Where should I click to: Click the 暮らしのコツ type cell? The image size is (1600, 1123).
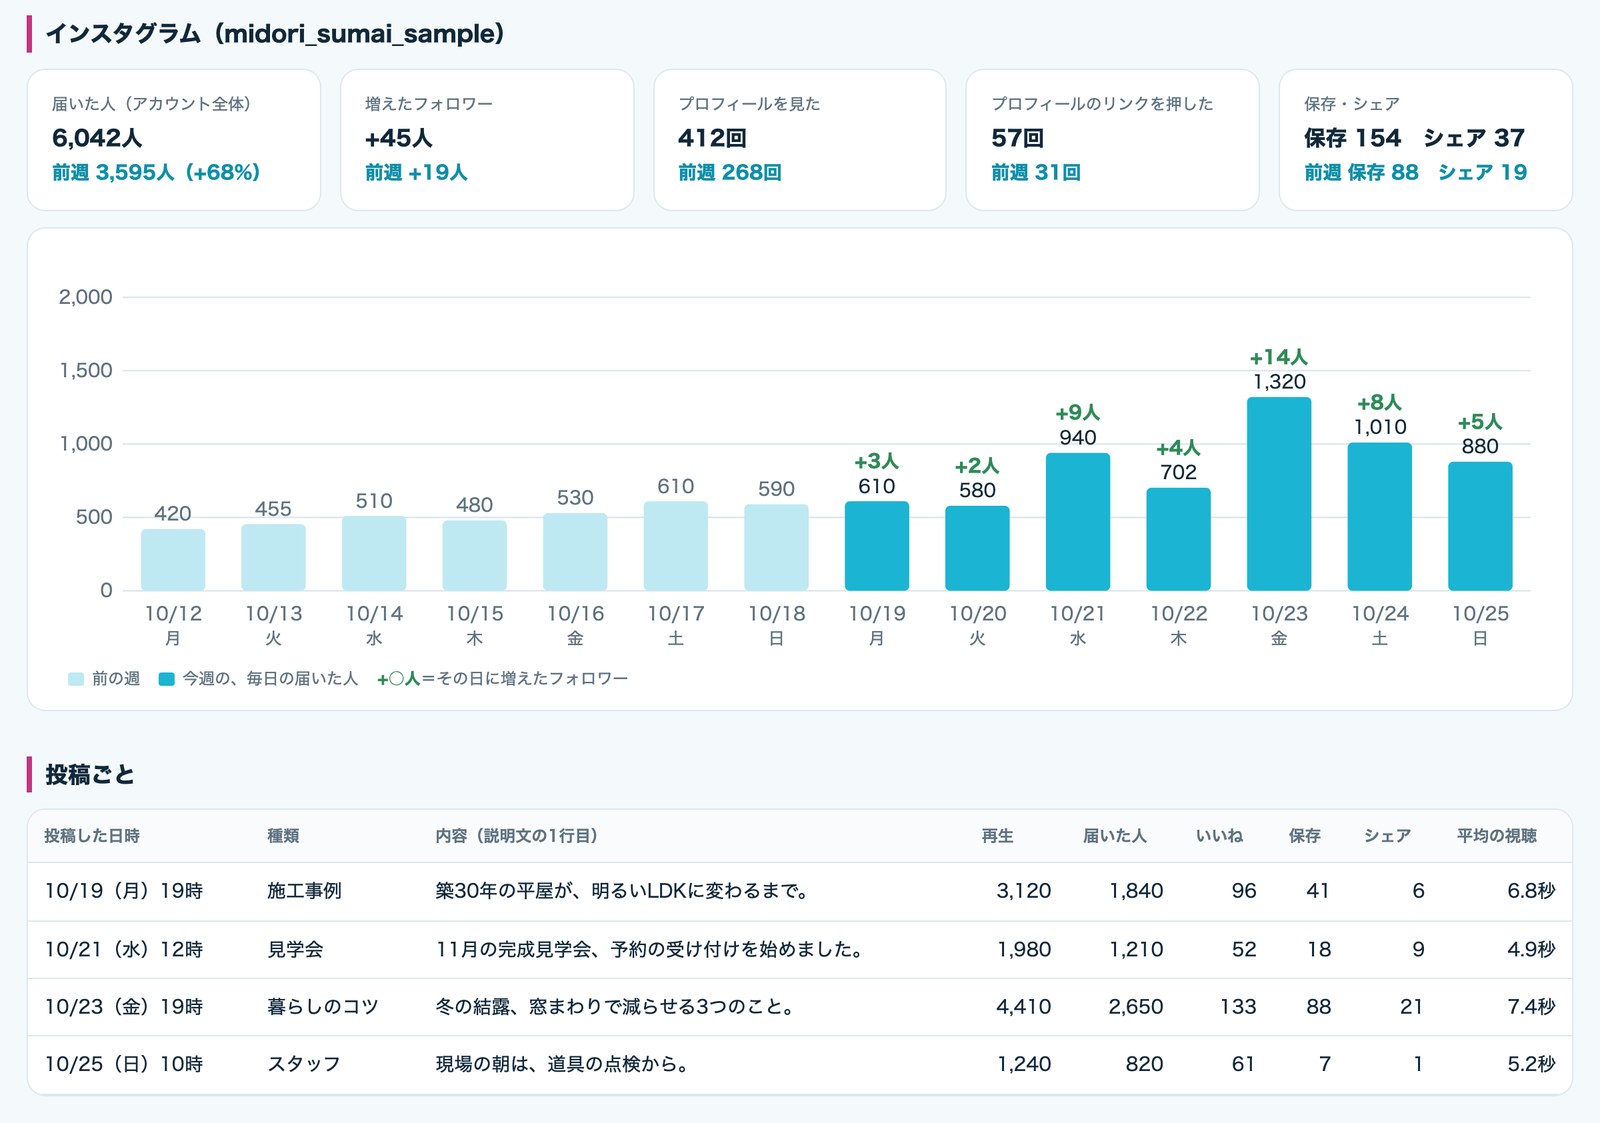pos(323,1007)
